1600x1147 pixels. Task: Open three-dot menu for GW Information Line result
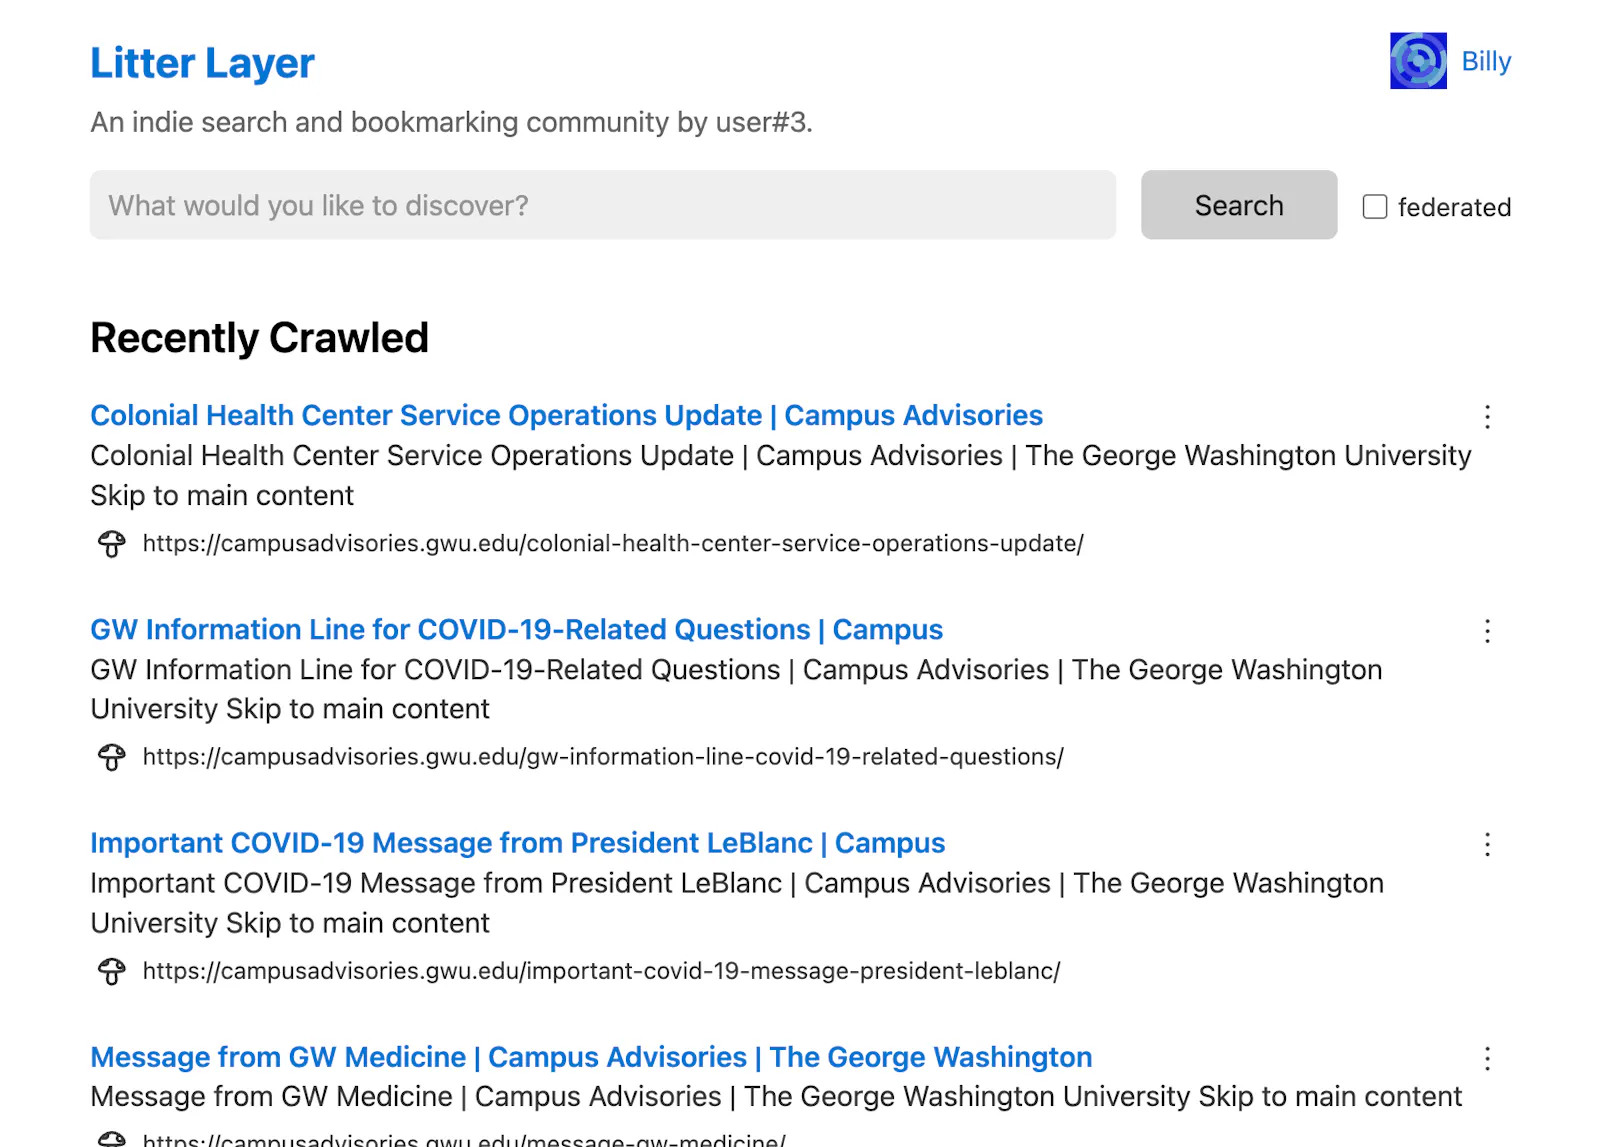click(x=1487, y=631)
